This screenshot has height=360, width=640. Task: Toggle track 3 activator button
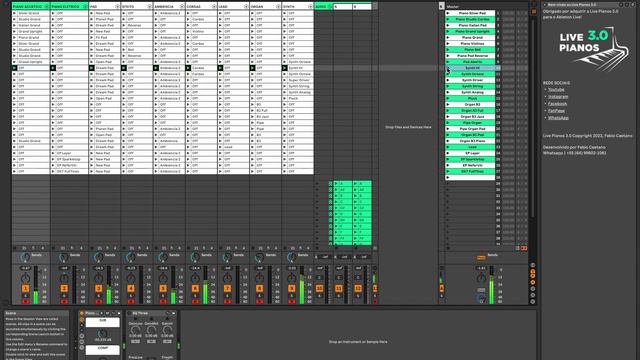coord(98,289)
